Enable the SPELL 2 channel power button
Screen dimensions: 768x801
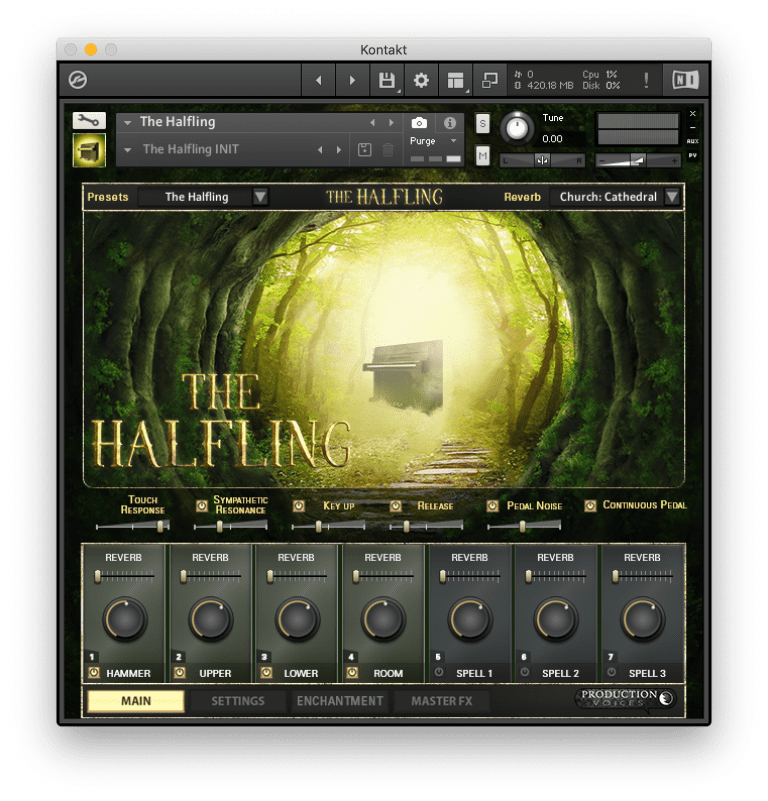pyautogui.click(x=524, y=672)
